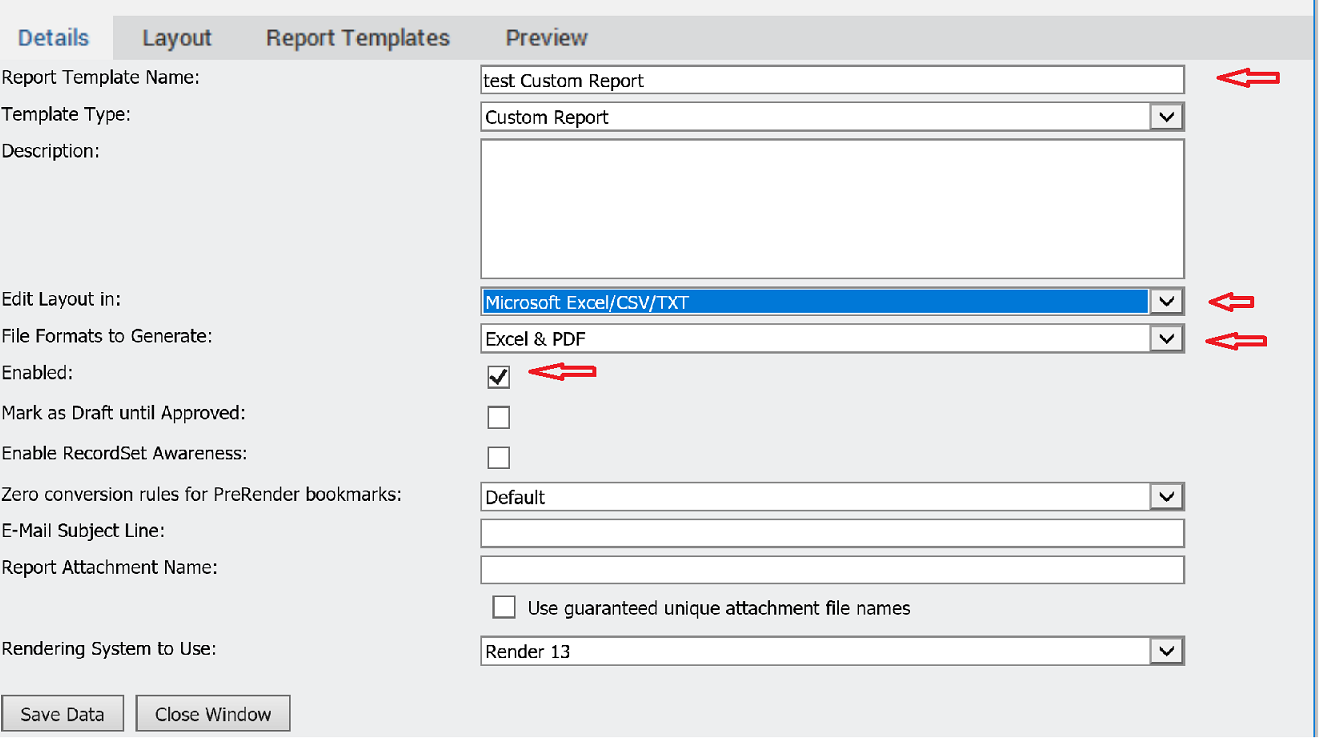Screen dimensions: 1319x748
Task: Enable RecordSet Awareness checkbox
Action: (498, 458)
